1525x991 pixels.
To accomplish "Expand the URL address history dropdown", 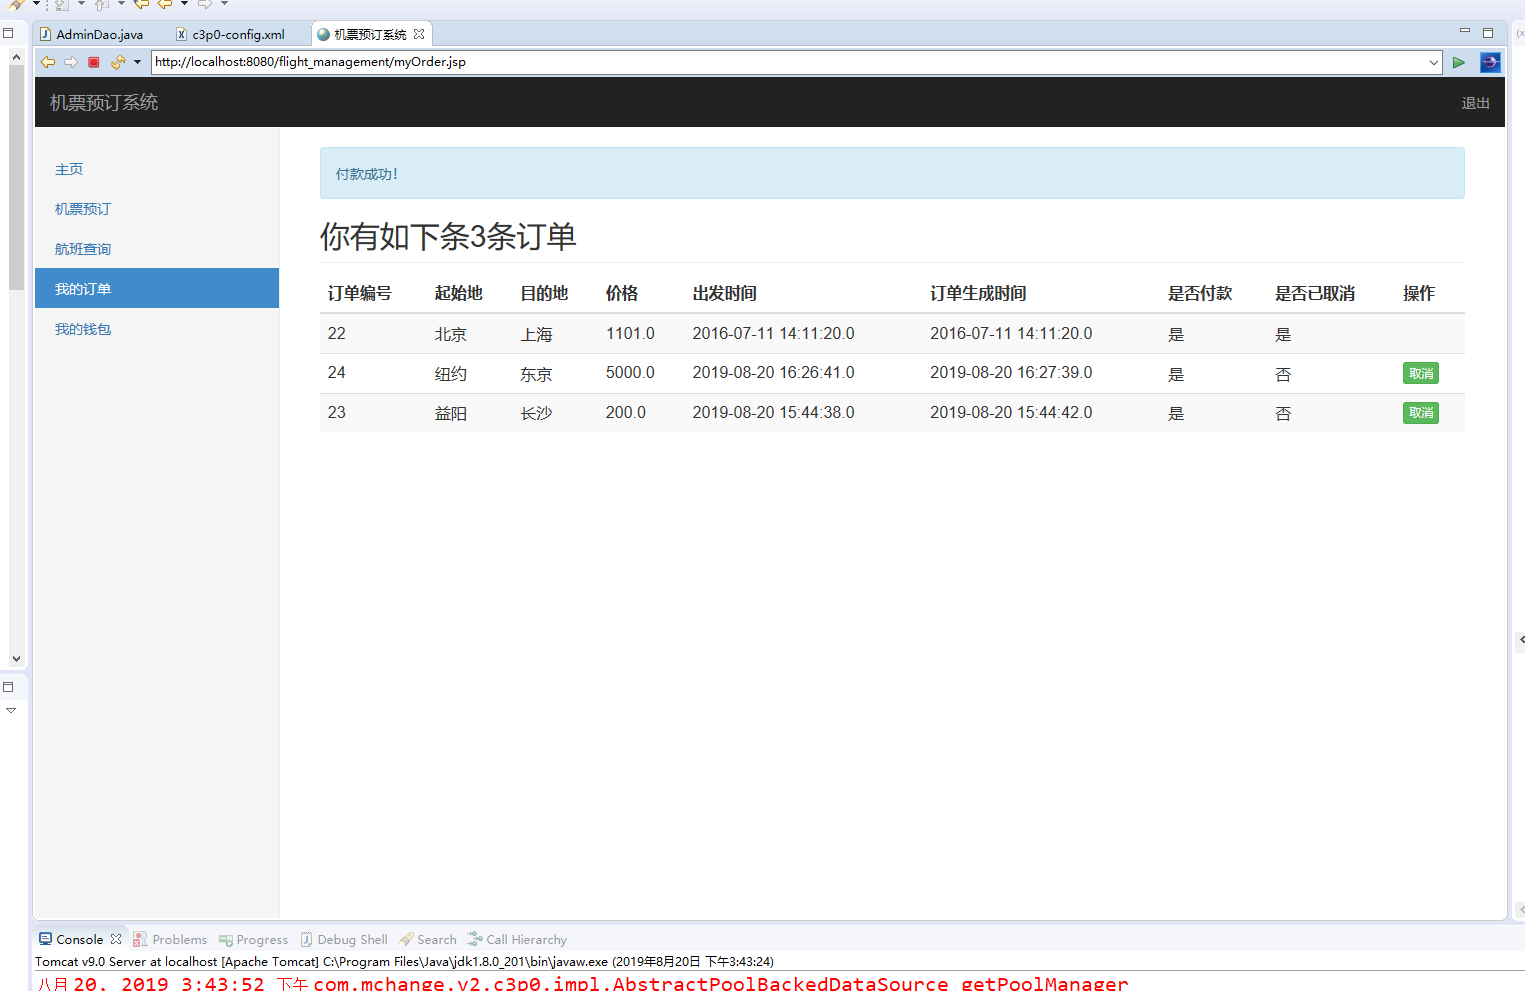I will point(1433,62).
